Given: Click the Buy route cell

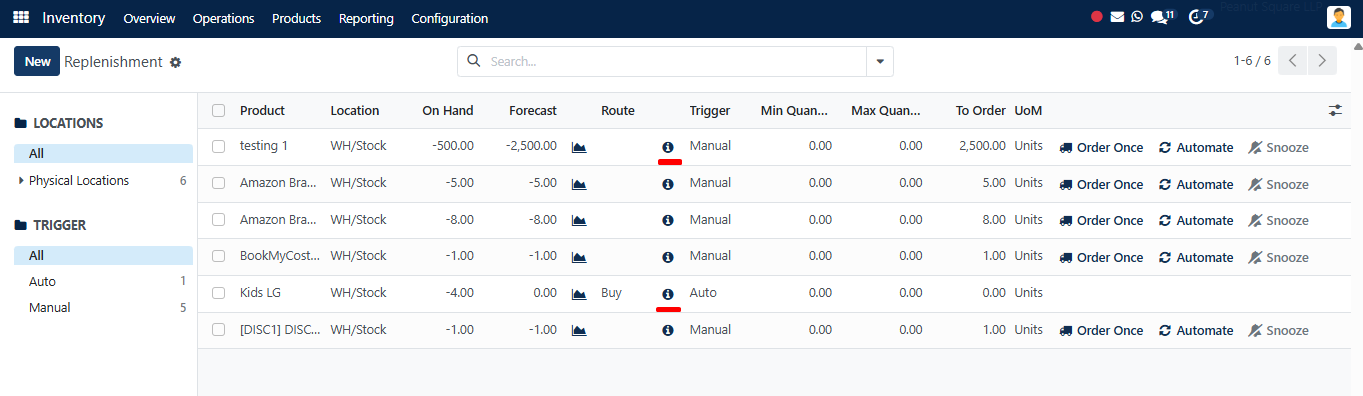Looking at the screenshot, I should point(611,293).
